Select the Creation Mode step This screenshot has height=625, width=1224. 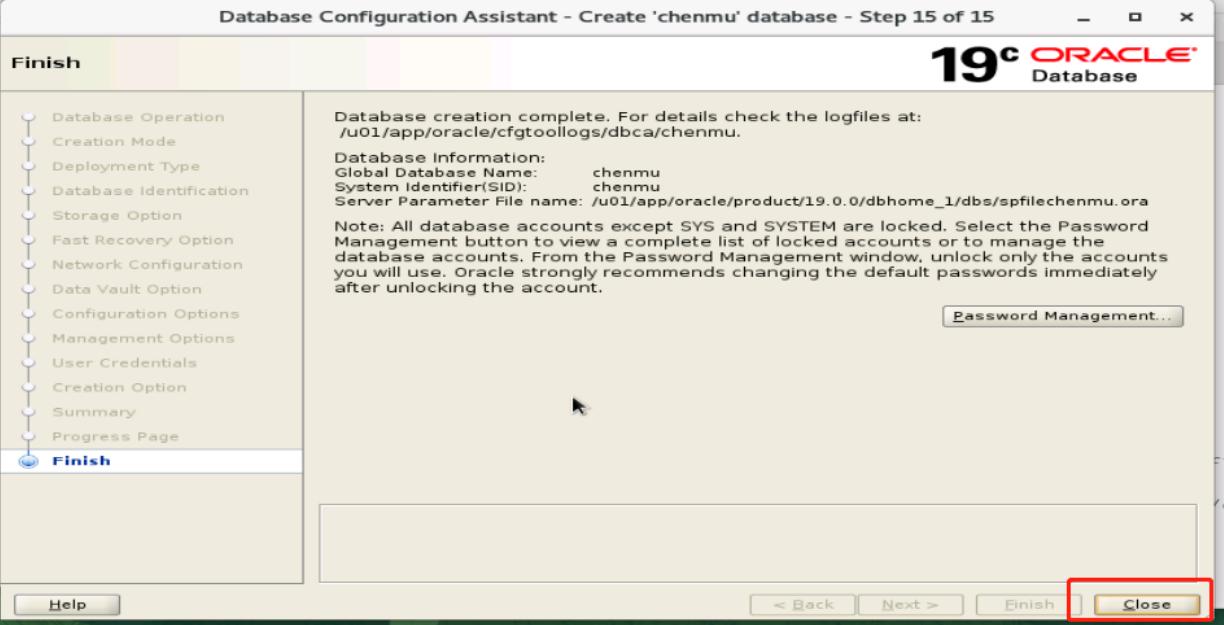tap(114, 142)
